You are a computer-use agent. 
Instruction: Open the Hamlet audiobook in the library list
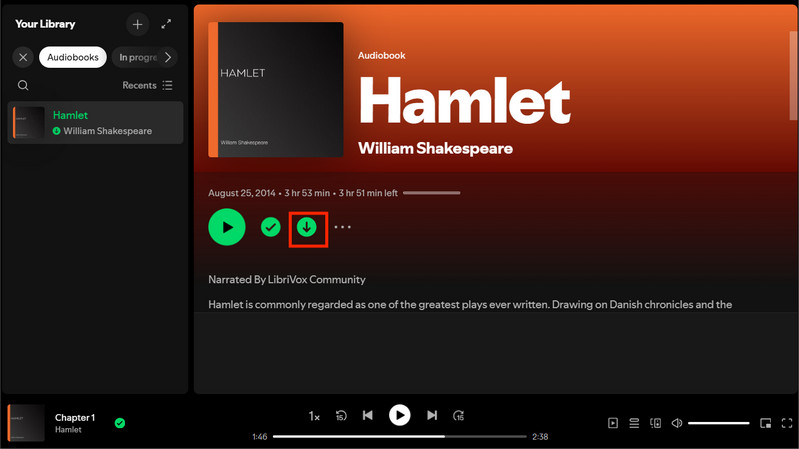(95, 122)
